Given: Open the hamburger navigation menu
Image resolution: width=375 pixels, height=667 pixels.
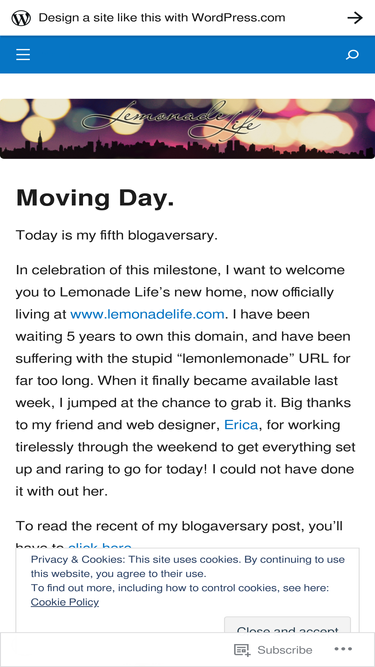Looking at the screenshot, I should [x=23, y=54].
